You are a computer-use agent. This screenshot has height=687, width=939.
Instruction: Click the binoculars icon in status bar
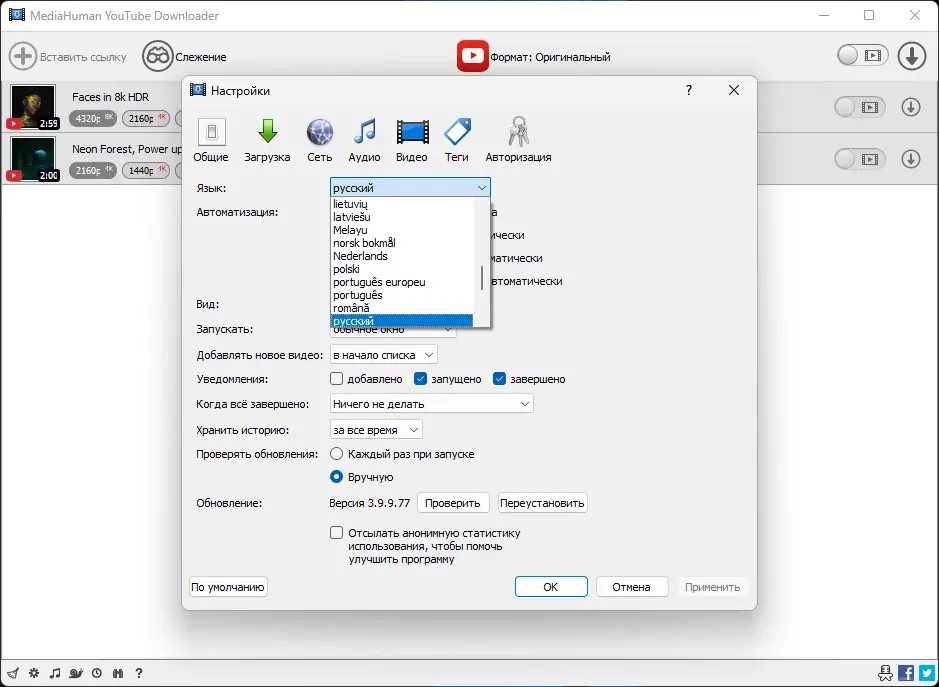[117, 673]
